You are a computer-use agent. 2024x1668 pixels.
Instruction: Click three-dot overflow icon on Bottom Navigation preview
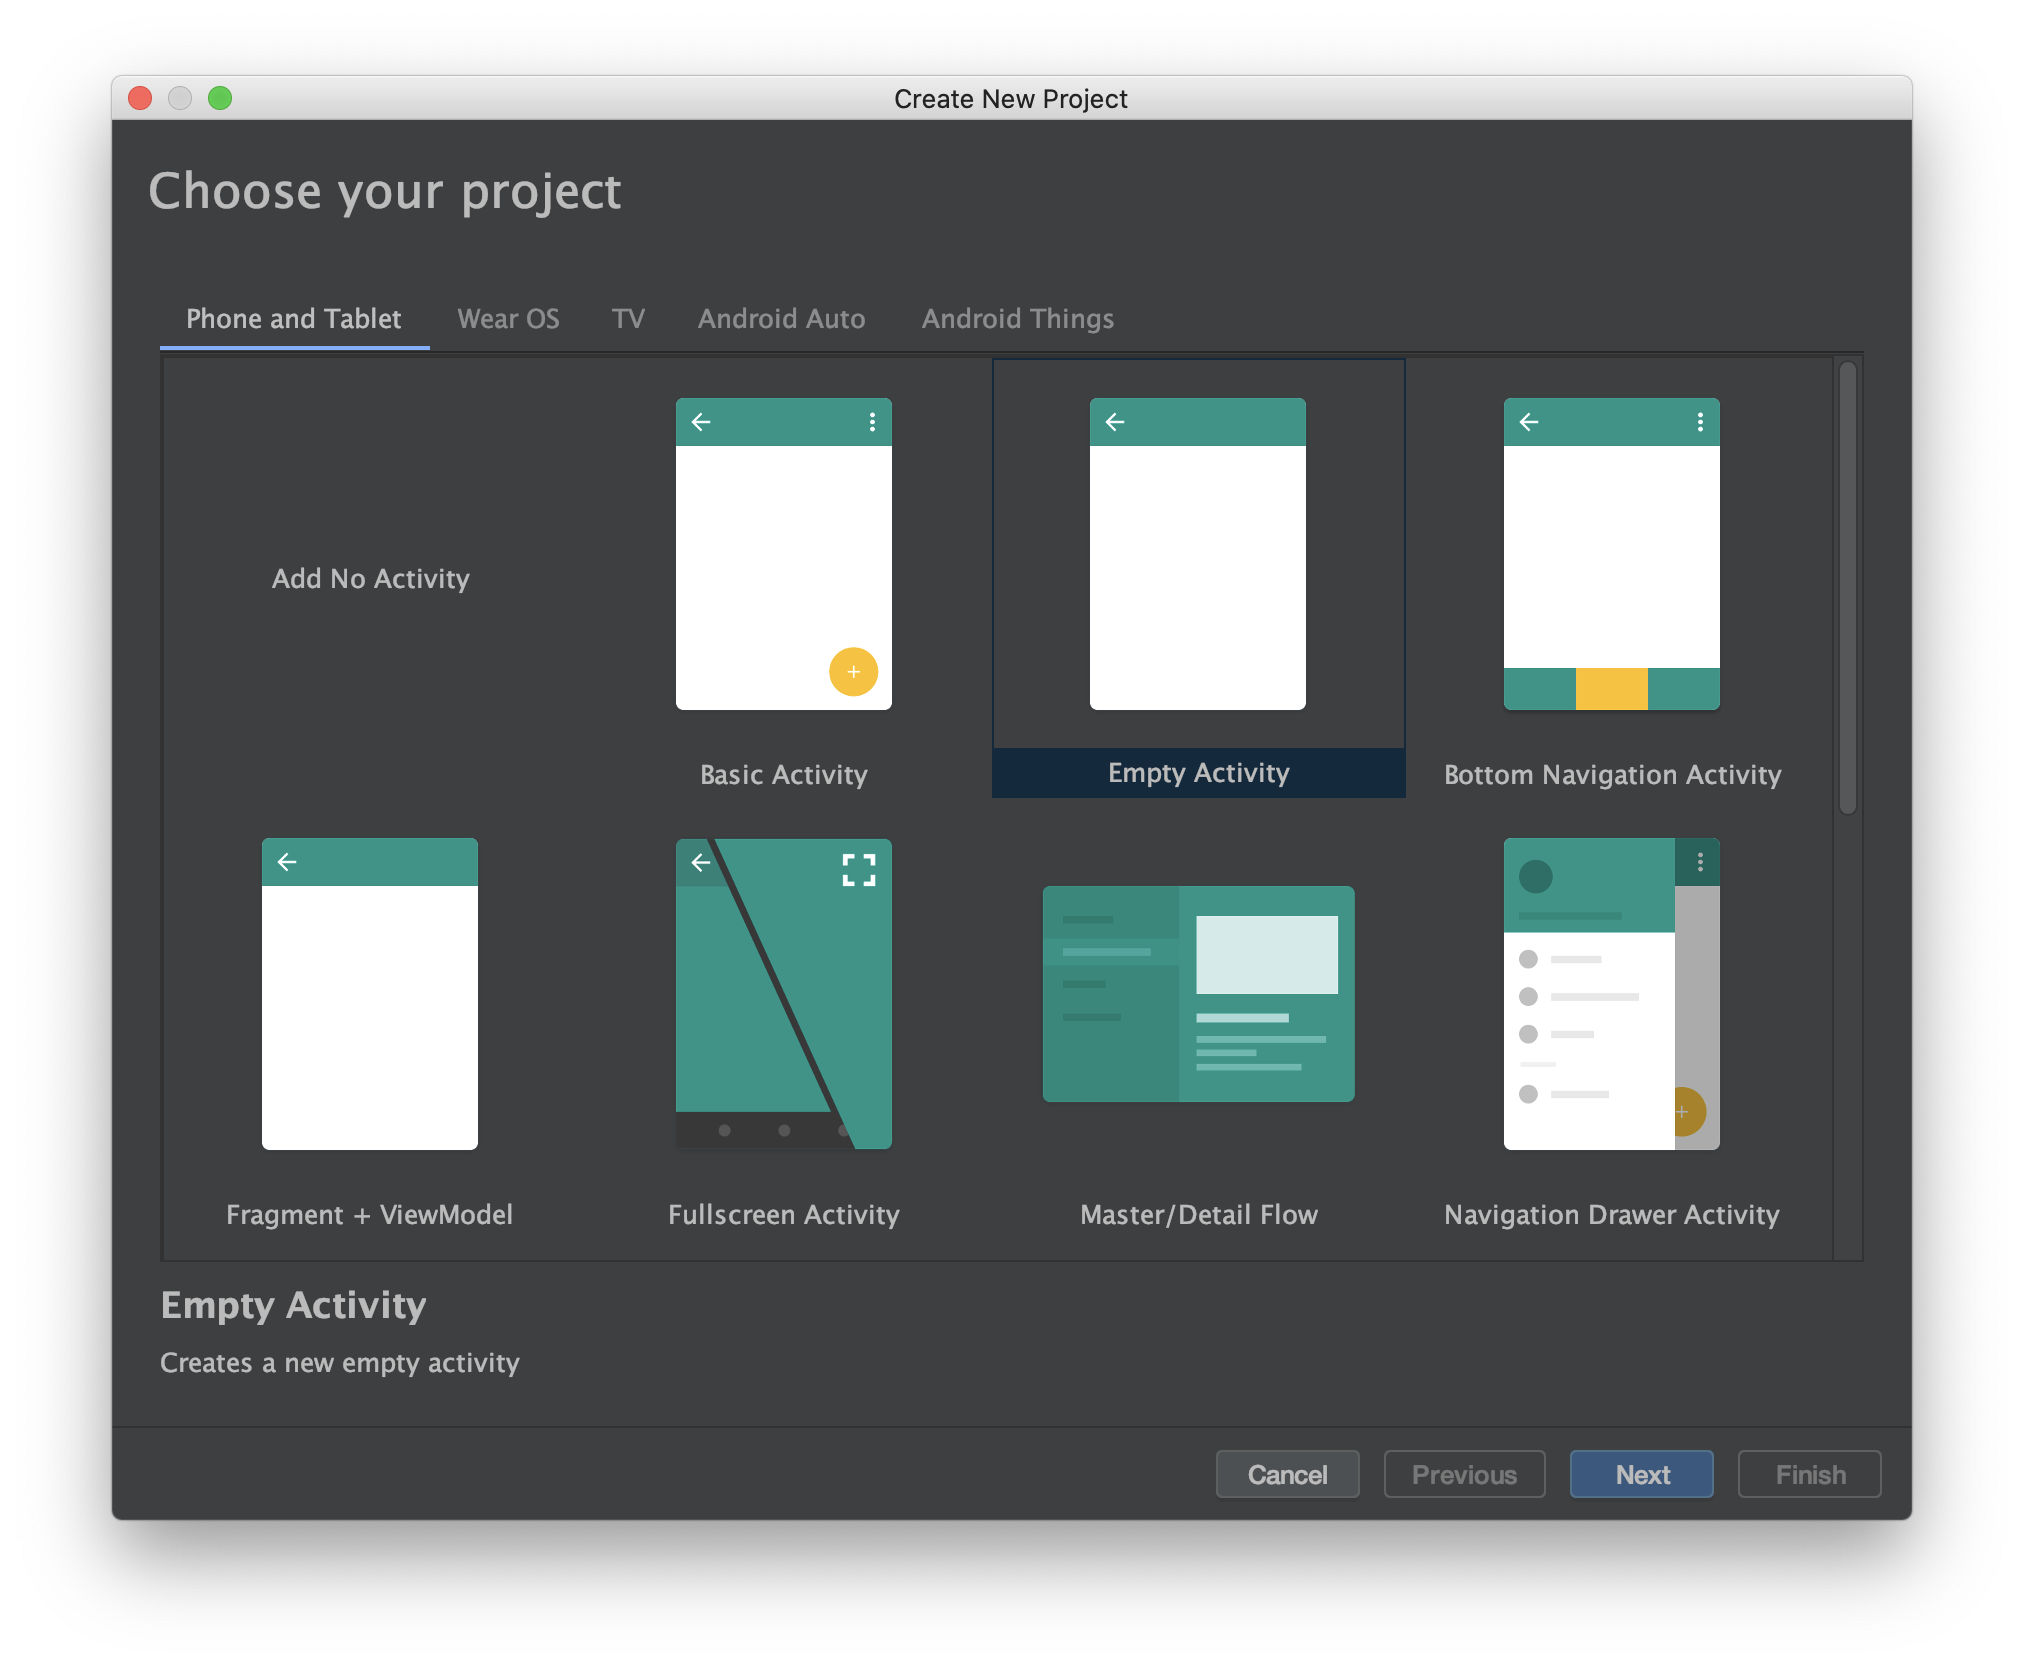pyautogui.click(x=1700, y=422)
